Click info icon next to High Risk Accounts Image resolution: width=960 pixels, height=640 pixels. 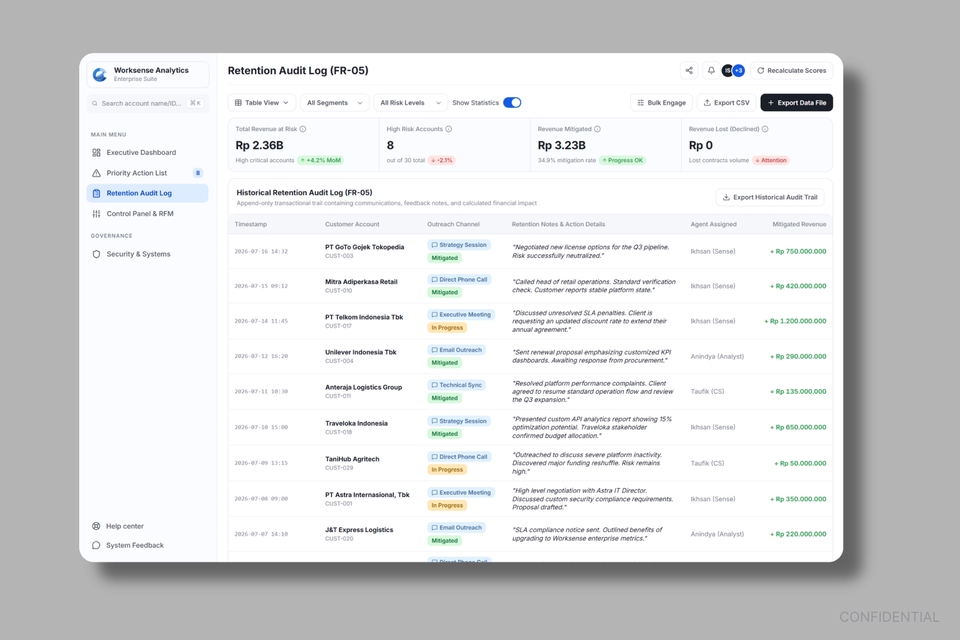pos(449,129)
